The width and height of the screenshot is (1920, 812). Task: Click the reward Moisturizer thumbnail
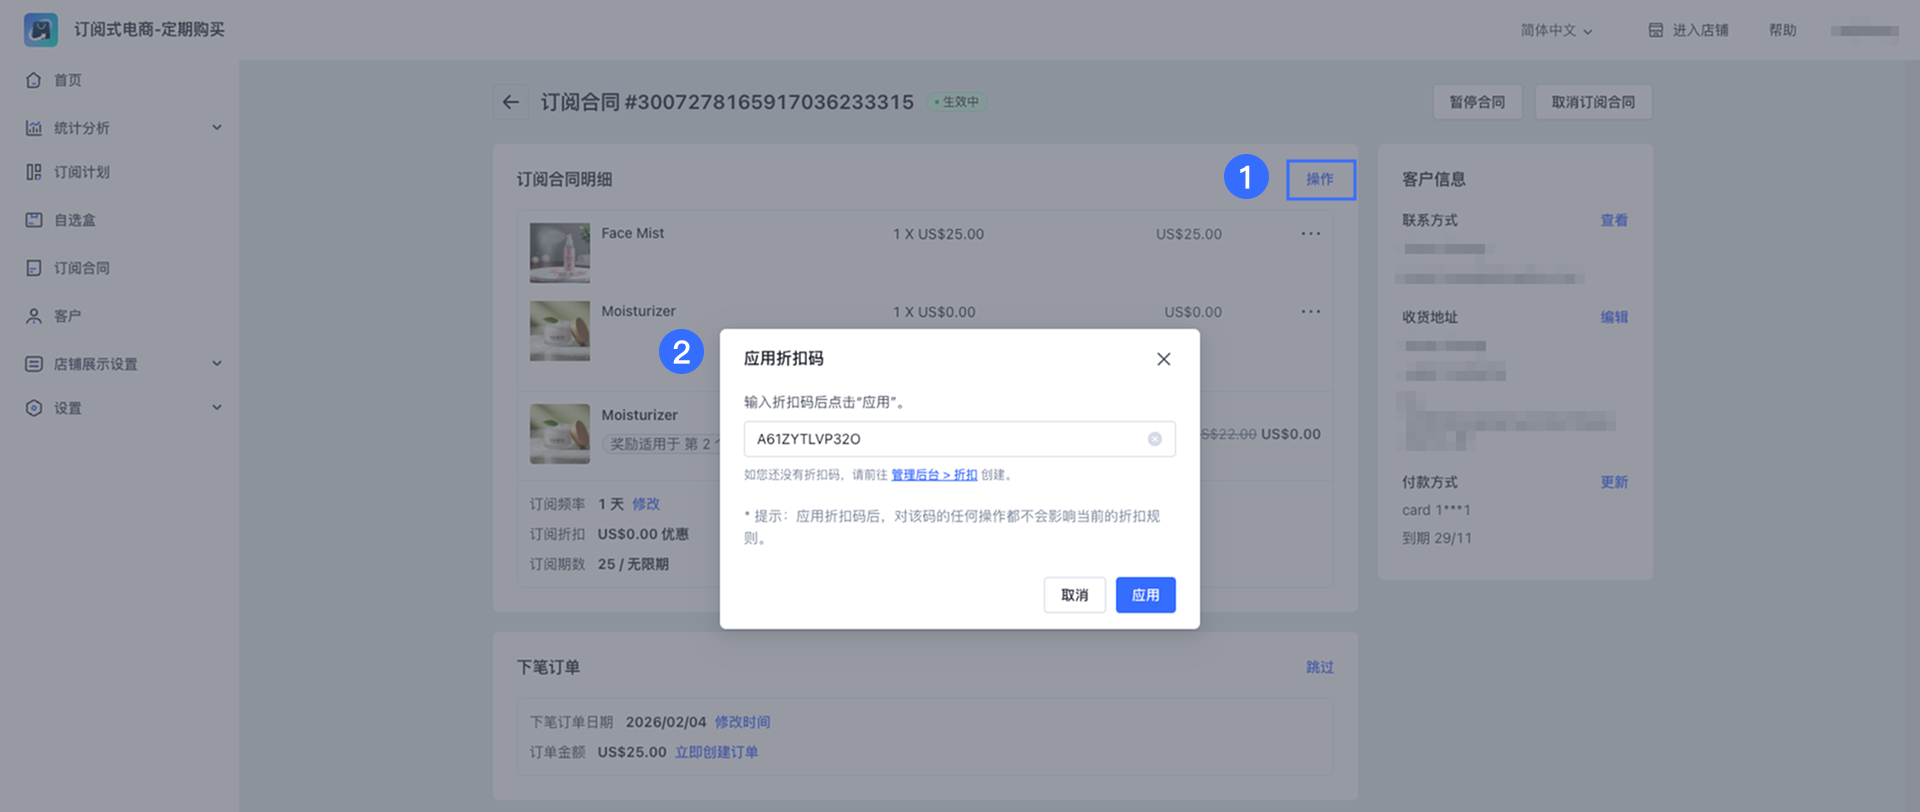click(560, 434)
